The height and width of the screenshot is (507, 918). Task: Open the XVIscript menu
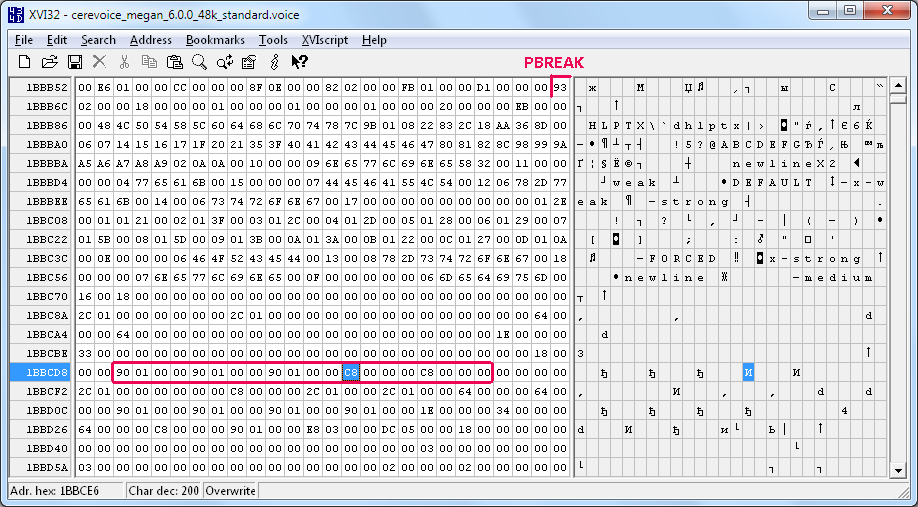[325, 40]
